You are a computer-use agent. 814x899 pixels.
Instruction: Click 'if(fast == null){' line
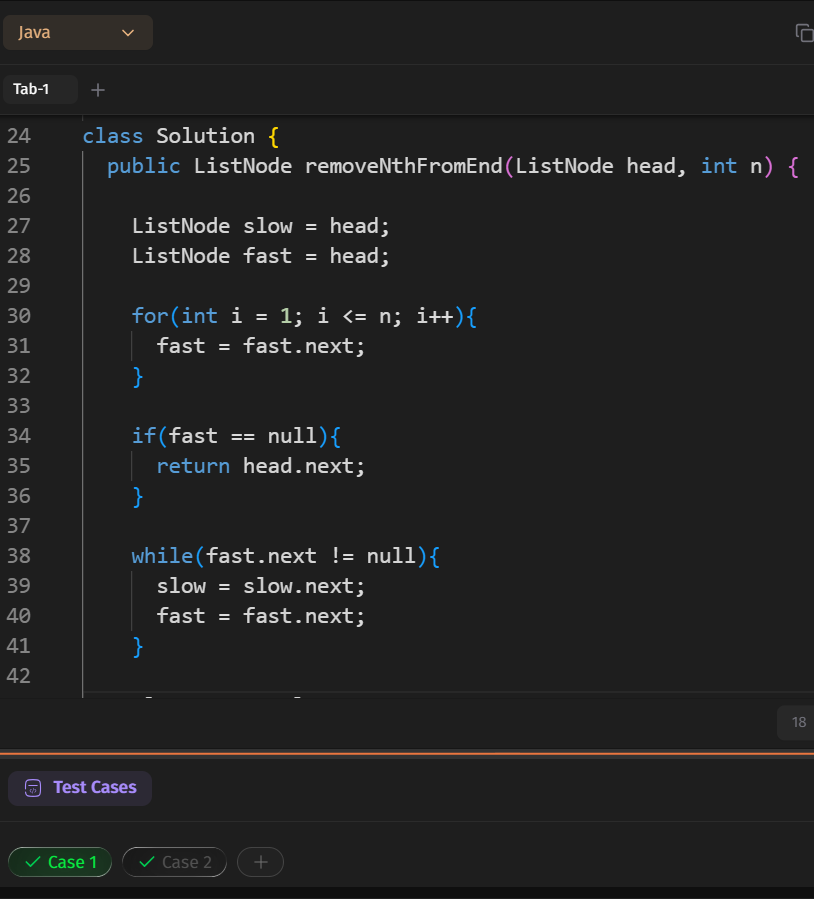point(236,436)
